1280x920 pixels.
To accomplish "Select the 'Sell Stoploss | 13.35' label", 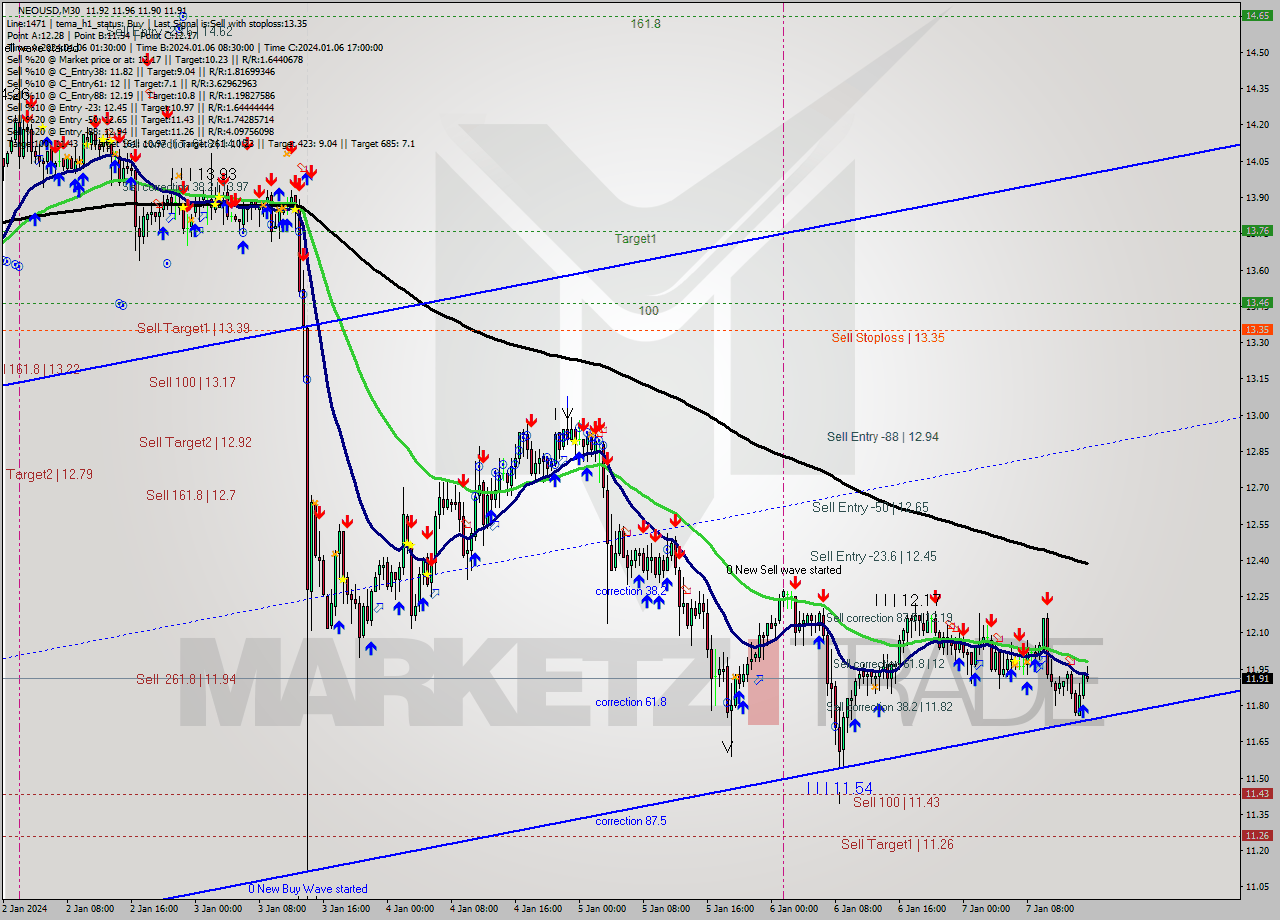I will click(x=888, y=338).
